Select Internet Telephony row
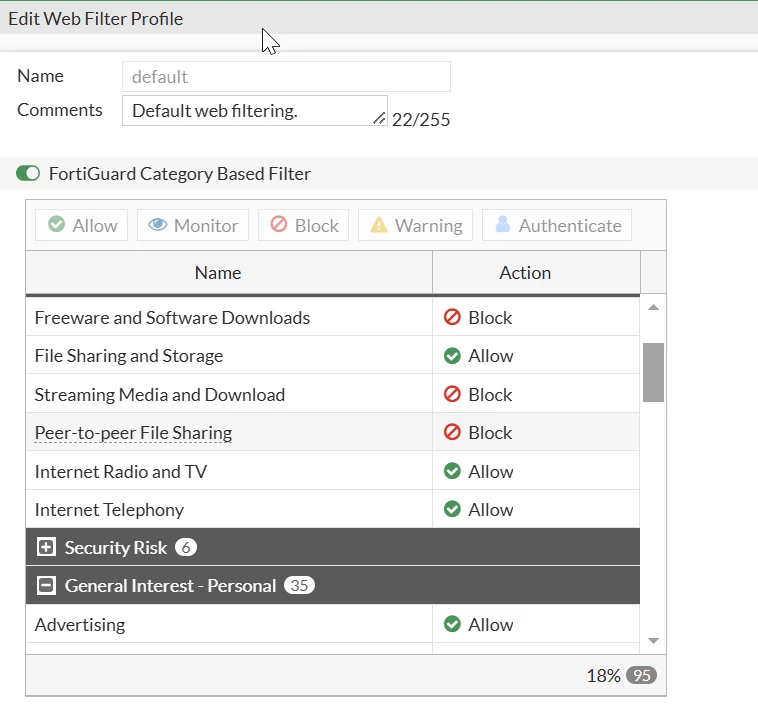 333,509
